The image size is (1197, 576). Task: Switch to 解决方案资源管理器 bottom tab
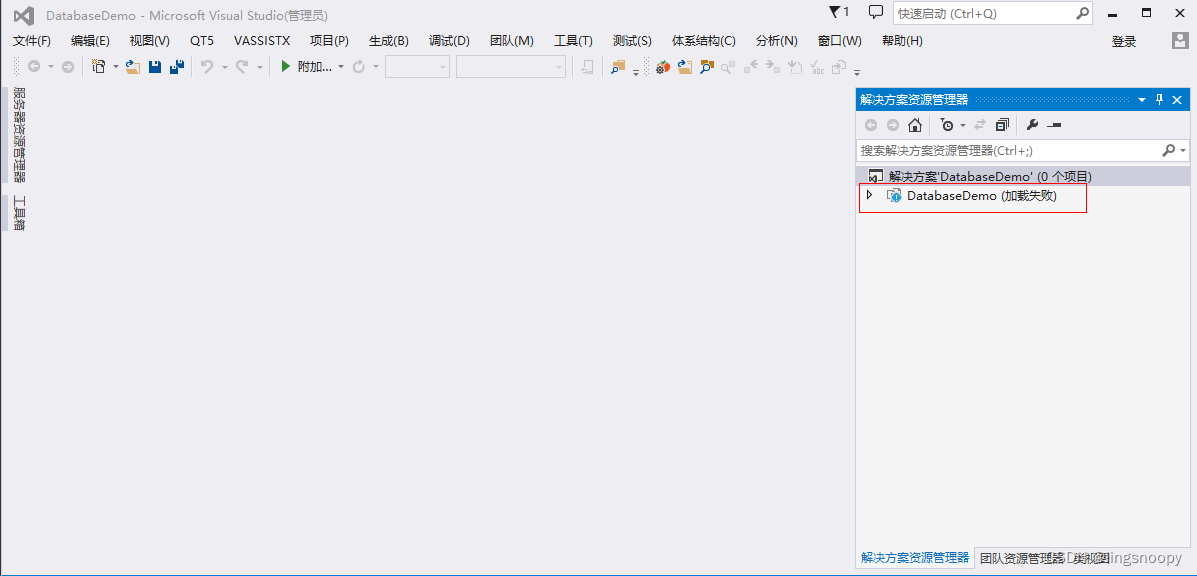pos(915,558)
